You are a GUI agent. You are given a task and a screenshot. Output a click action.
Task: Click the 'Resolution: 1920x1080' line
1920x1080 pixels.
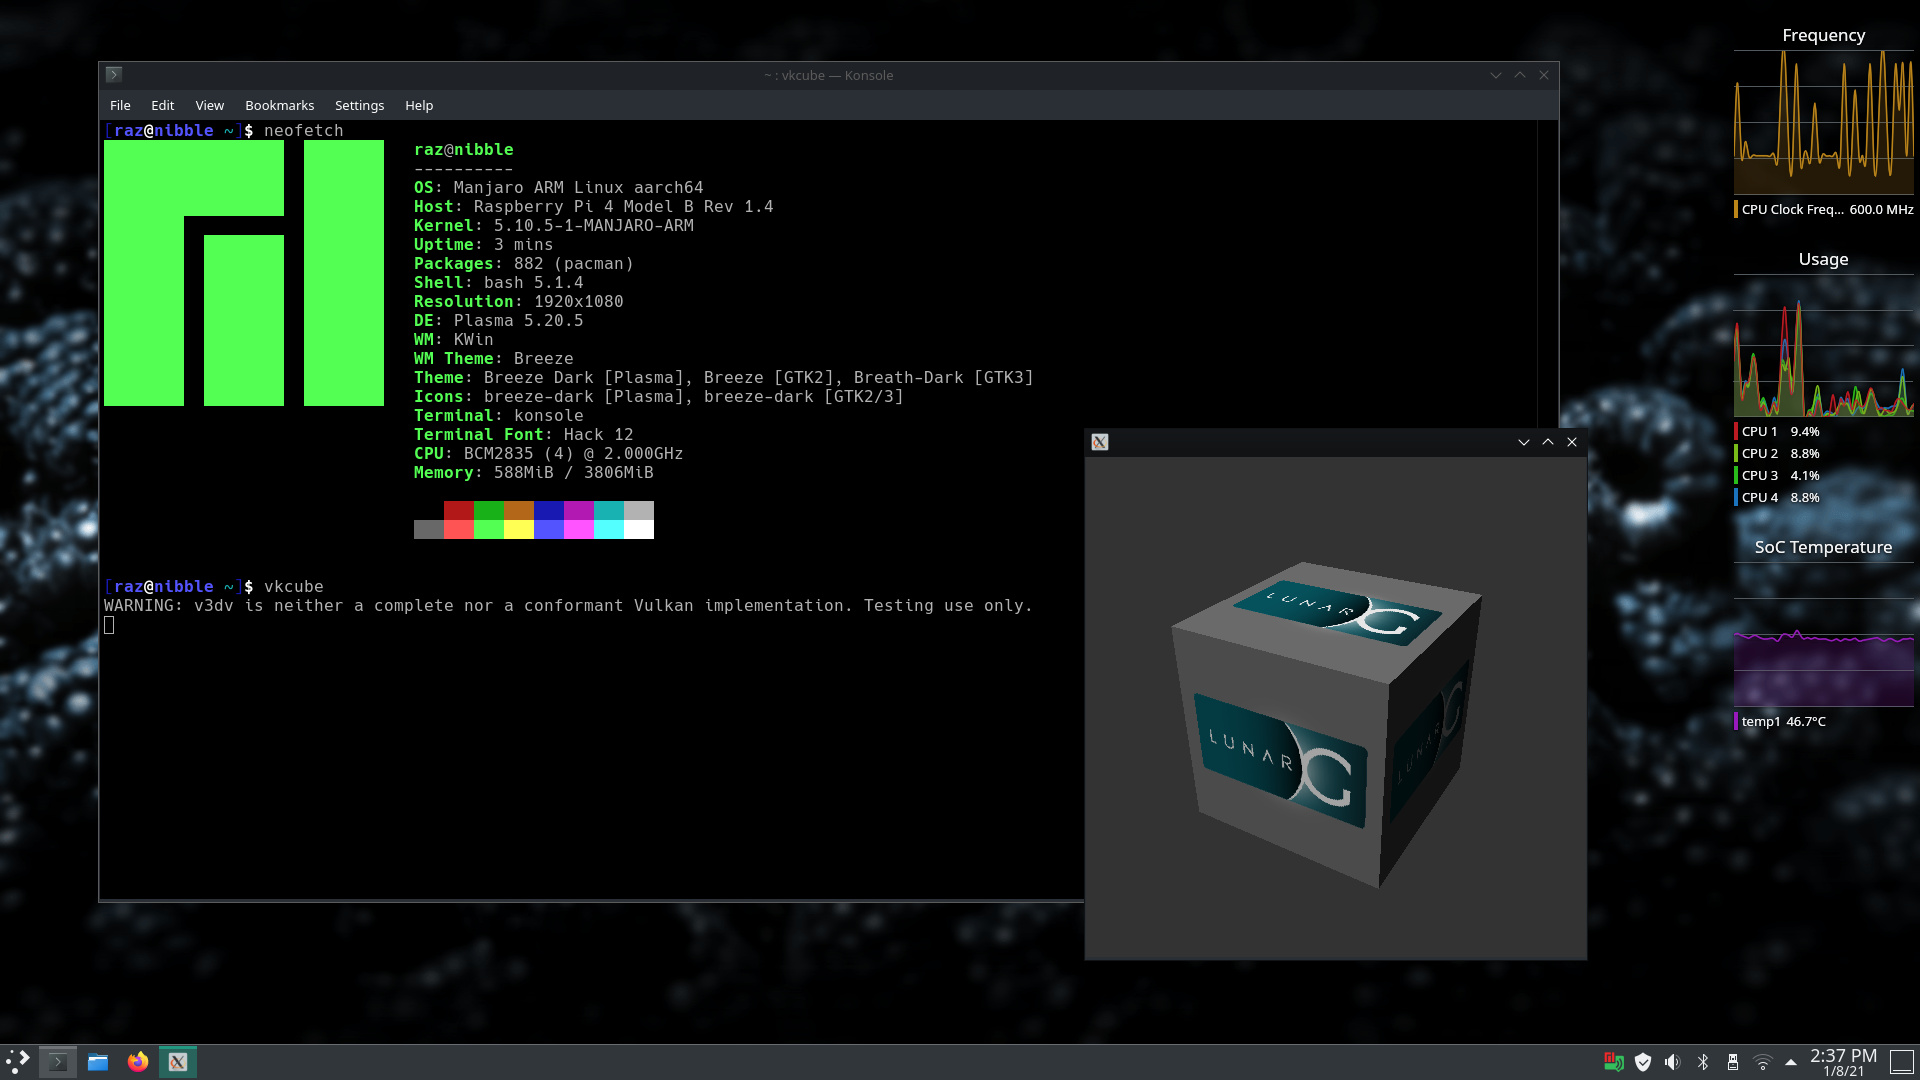(519, 302)
